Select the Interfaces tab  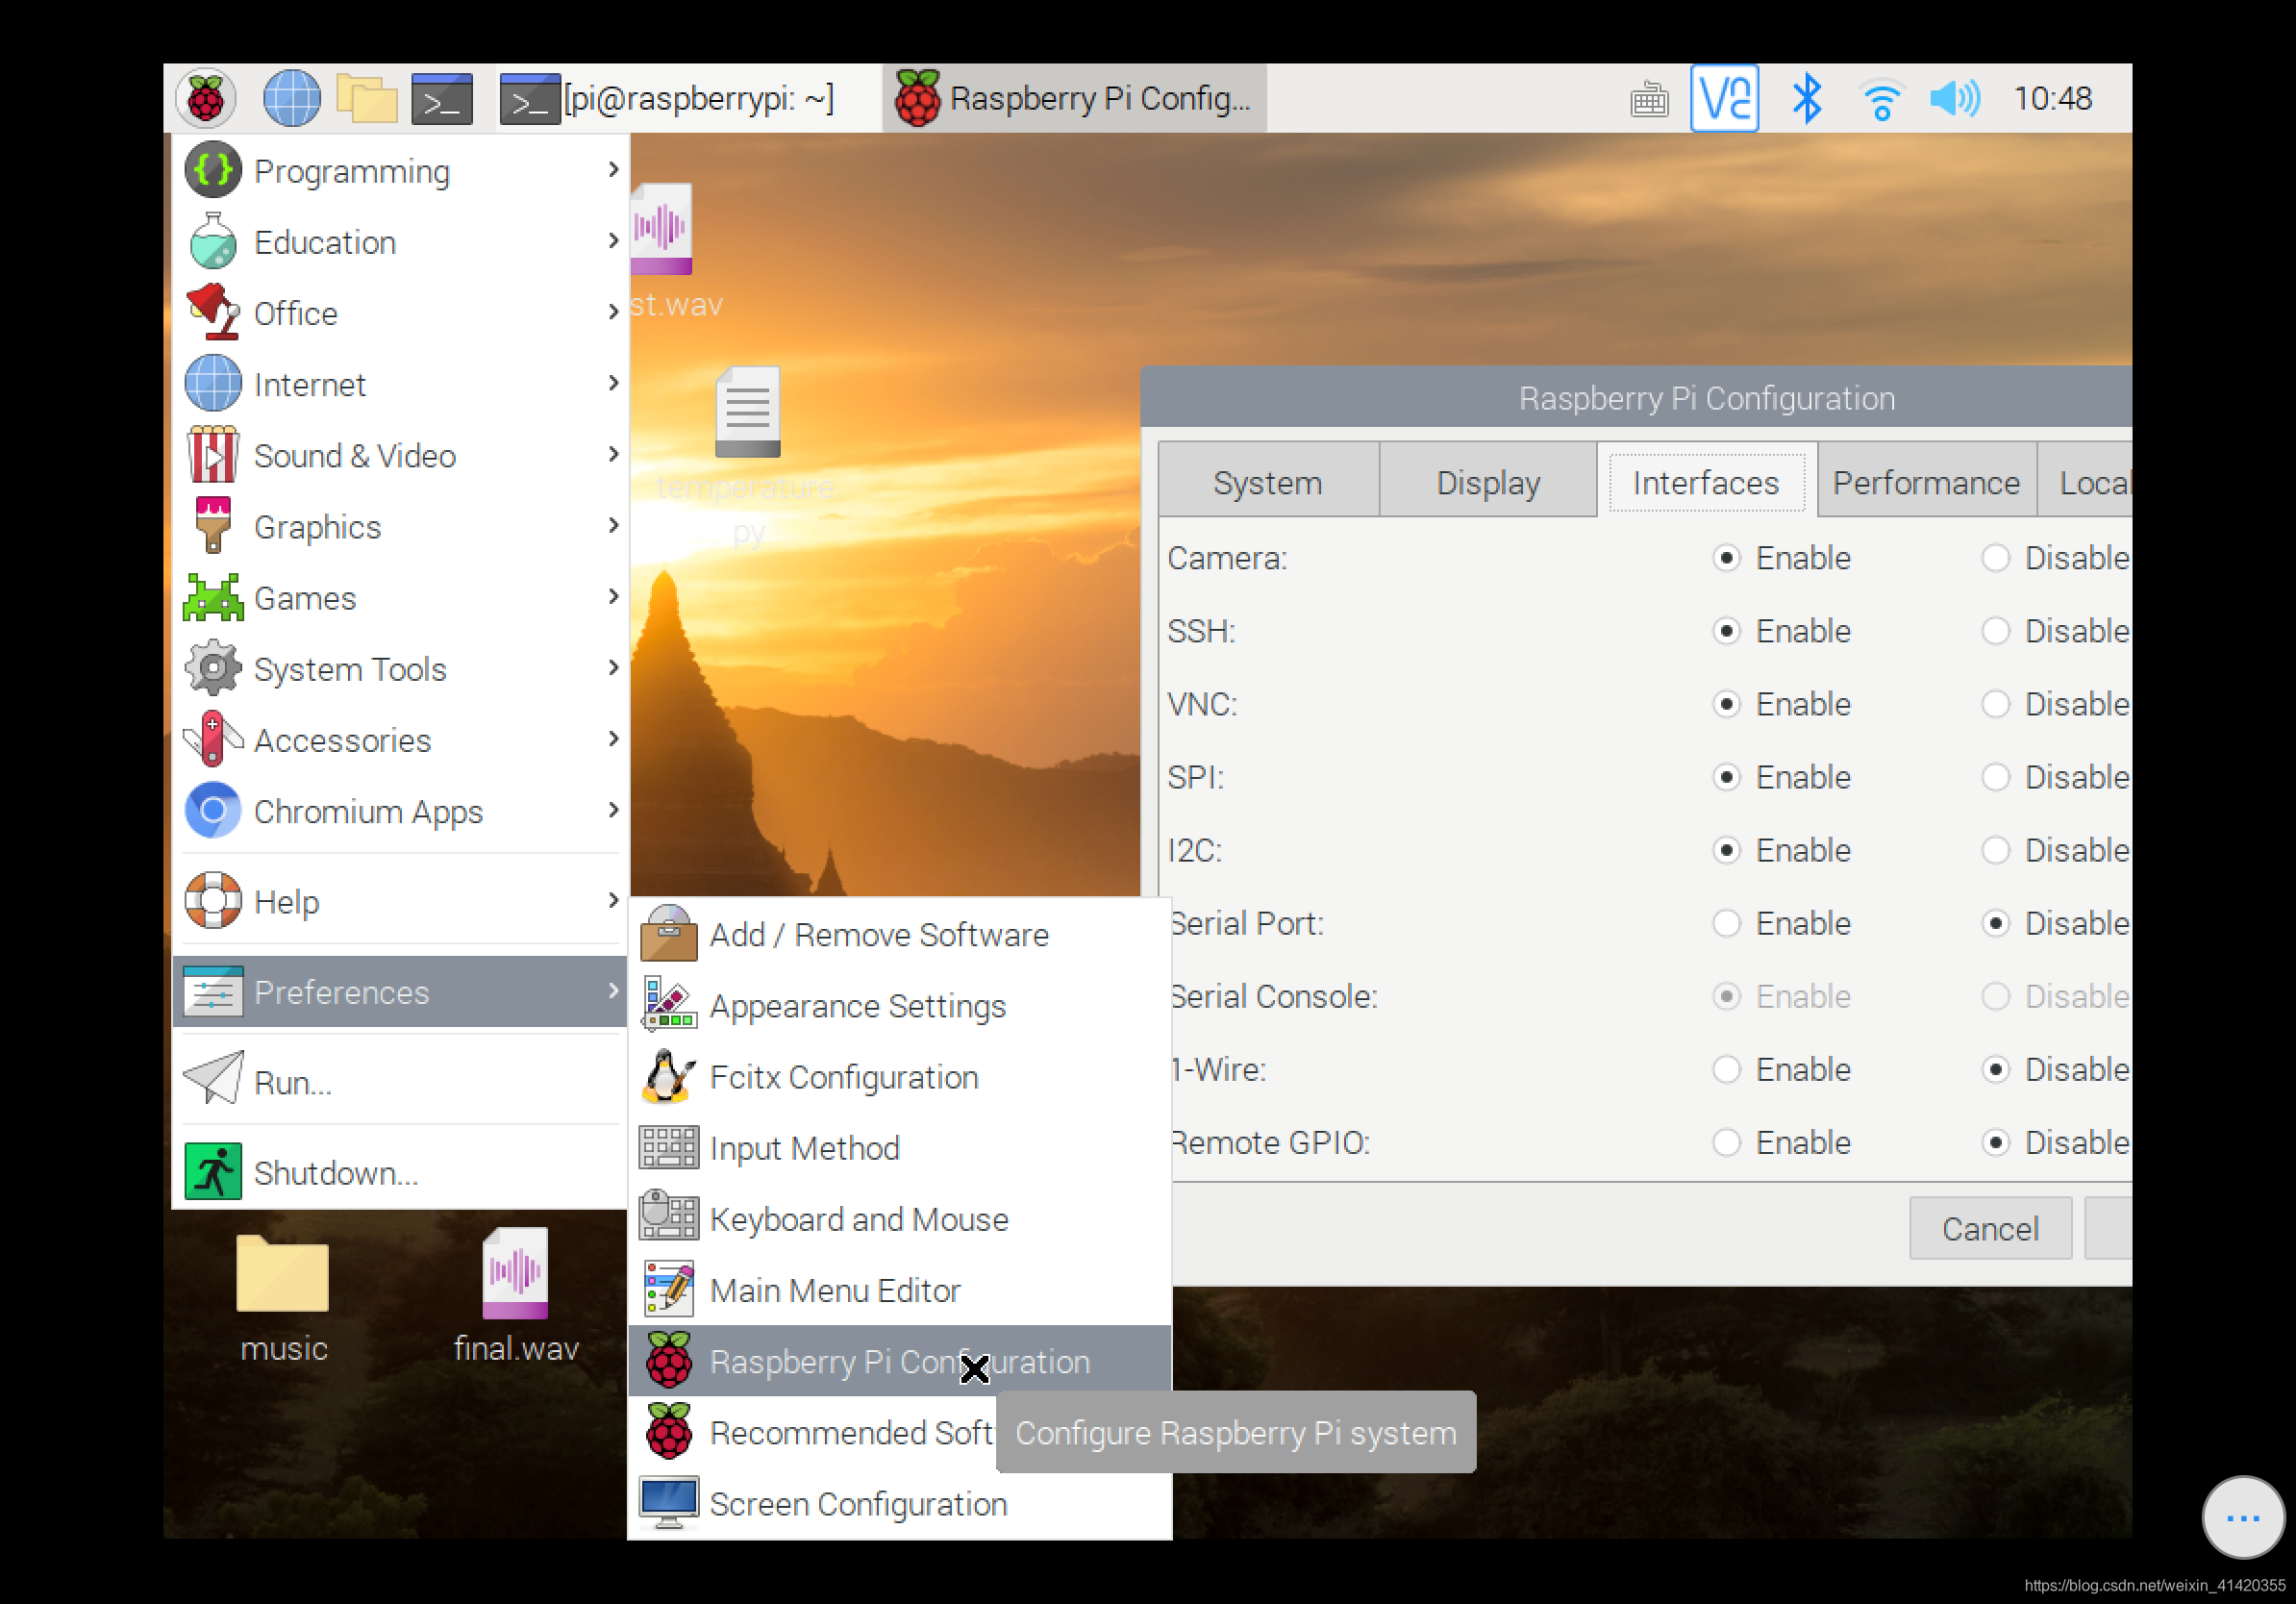pyautogui.click(x=1707, y=482)
